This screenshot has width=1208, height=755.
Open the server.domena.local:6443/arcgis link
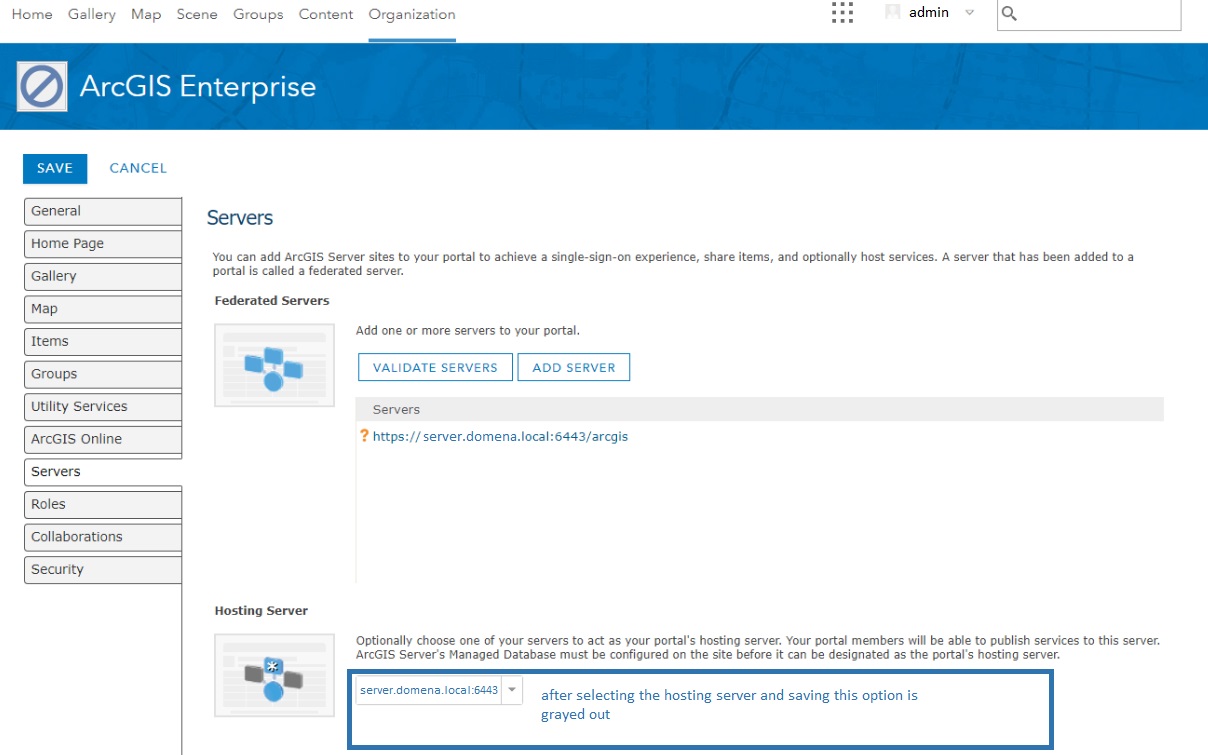pos(500,436)
